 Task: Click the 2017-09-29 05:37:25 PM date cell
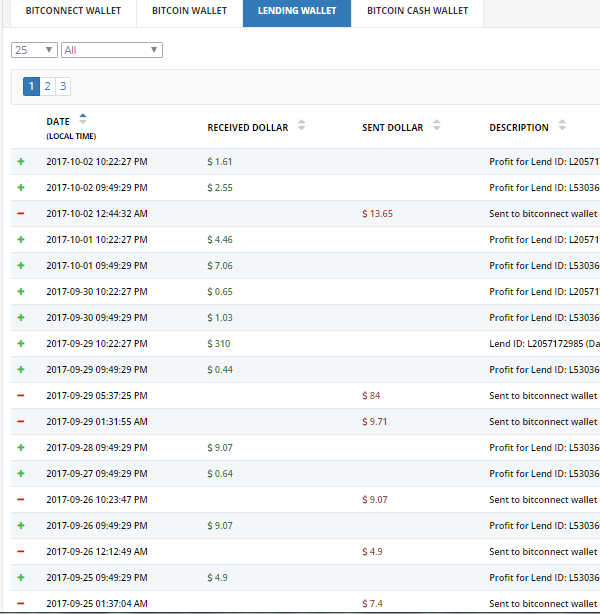pos(97,395)
